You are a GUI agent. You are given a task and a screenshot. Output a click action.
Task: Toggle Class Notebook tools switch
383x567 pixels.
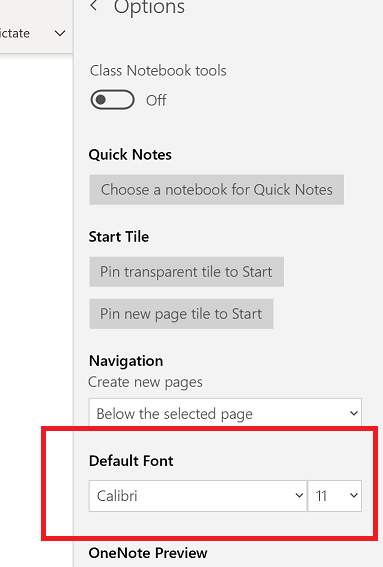click(112, 100)
